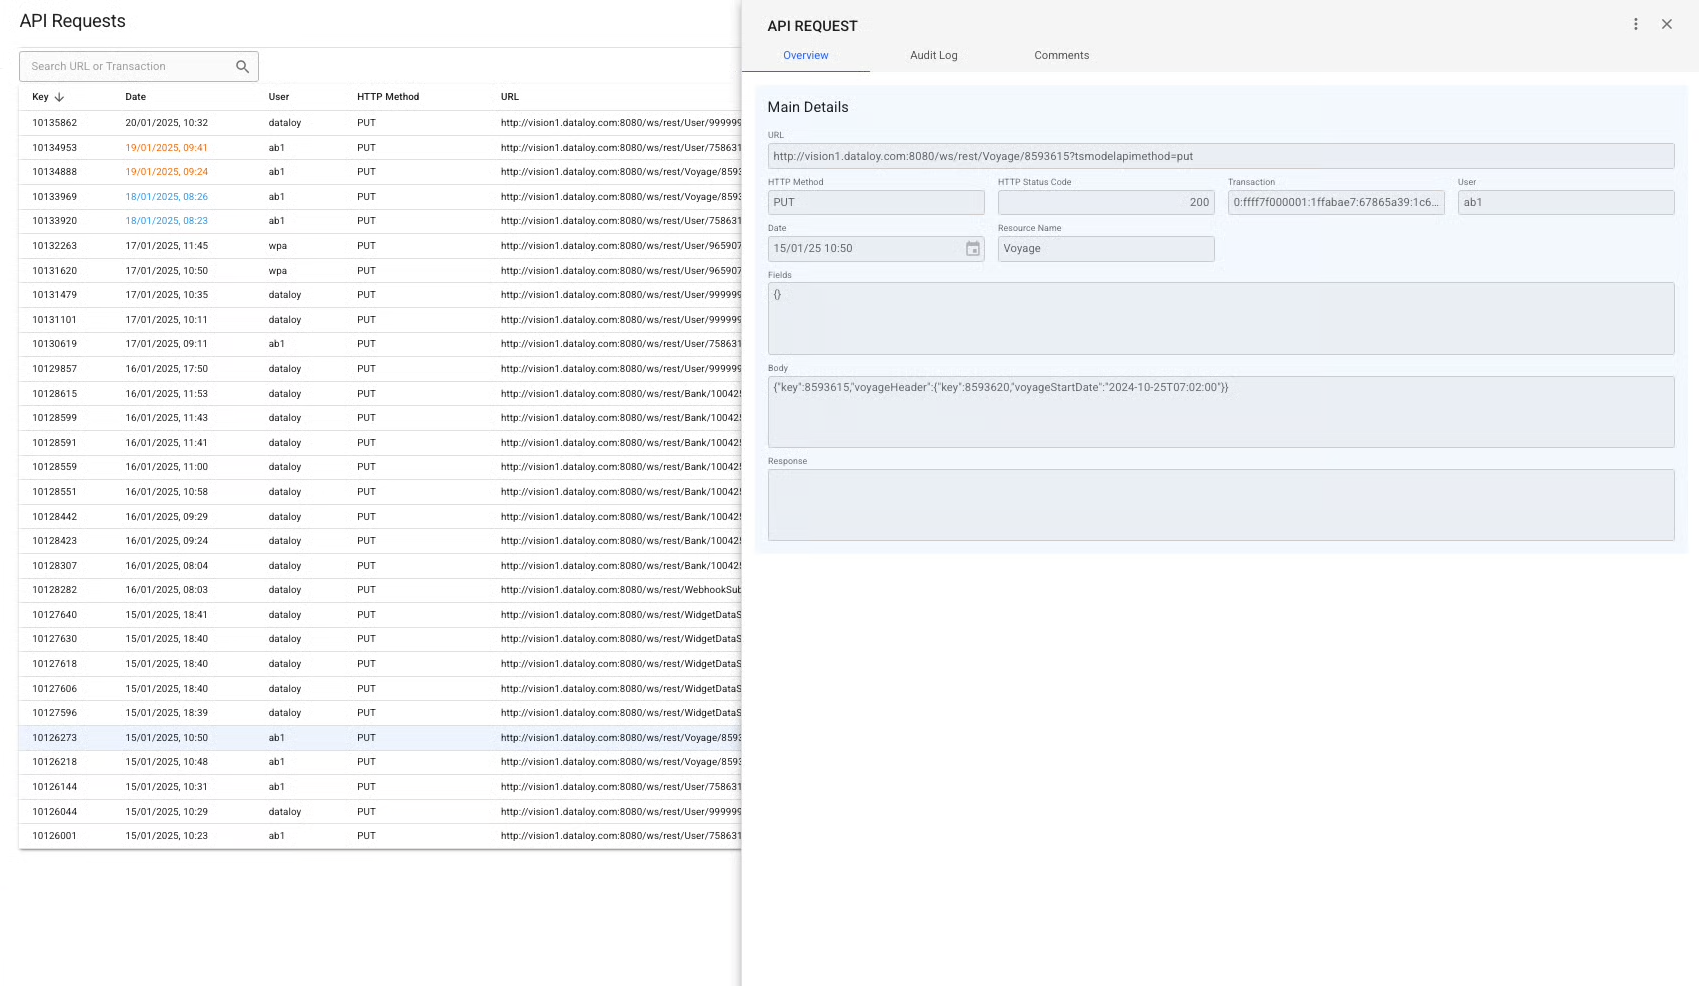Image resolution: width=1699 pixels, height=986 pixels.
Task: Close the API Request panel
Action: coord(1667,25)
